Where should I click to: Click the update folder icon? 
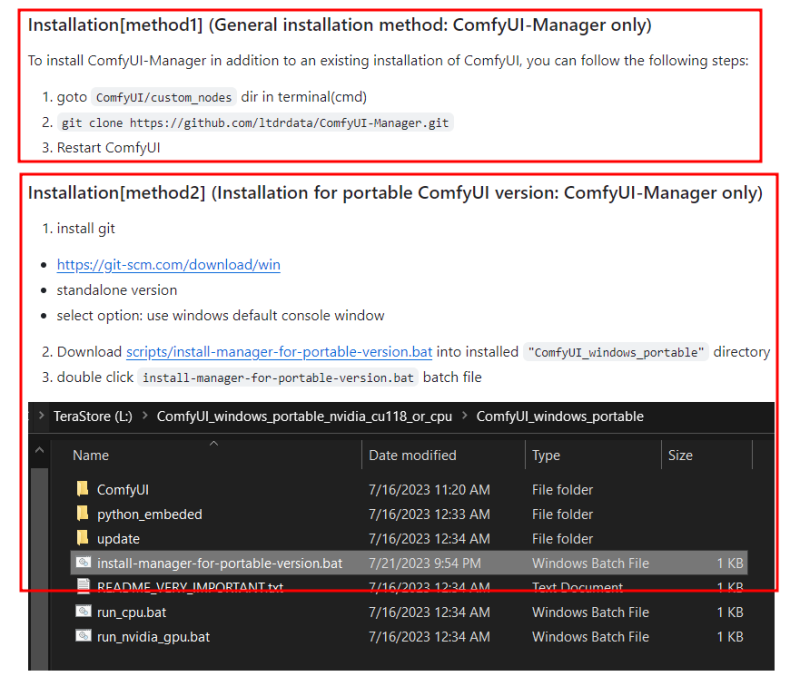(x=83, y=539)
